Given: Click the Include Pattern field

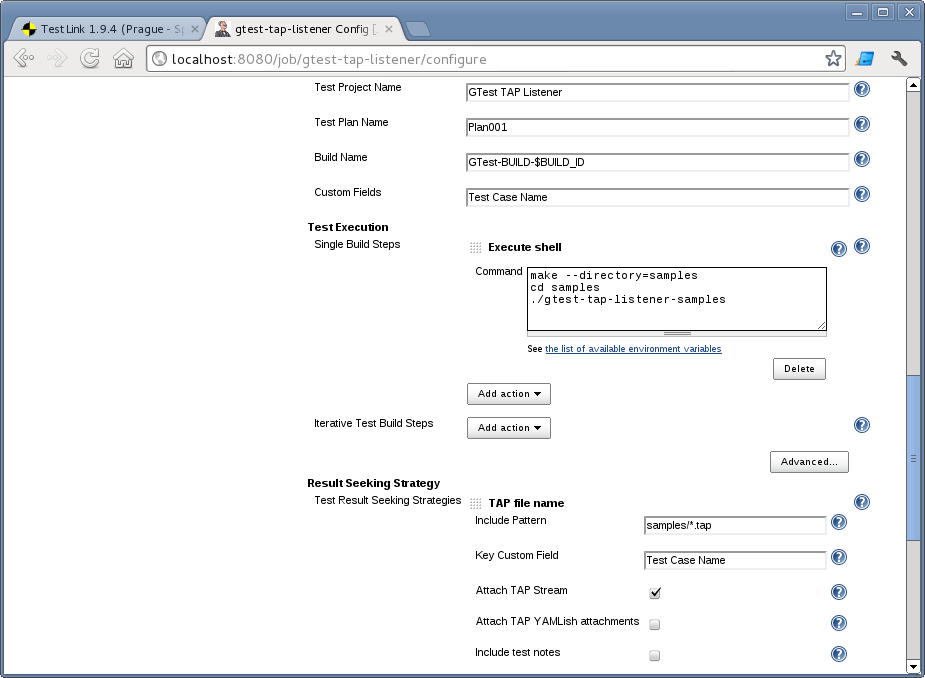Looking at the screenshot, I should pyautogui.click(x=735, y=525).
